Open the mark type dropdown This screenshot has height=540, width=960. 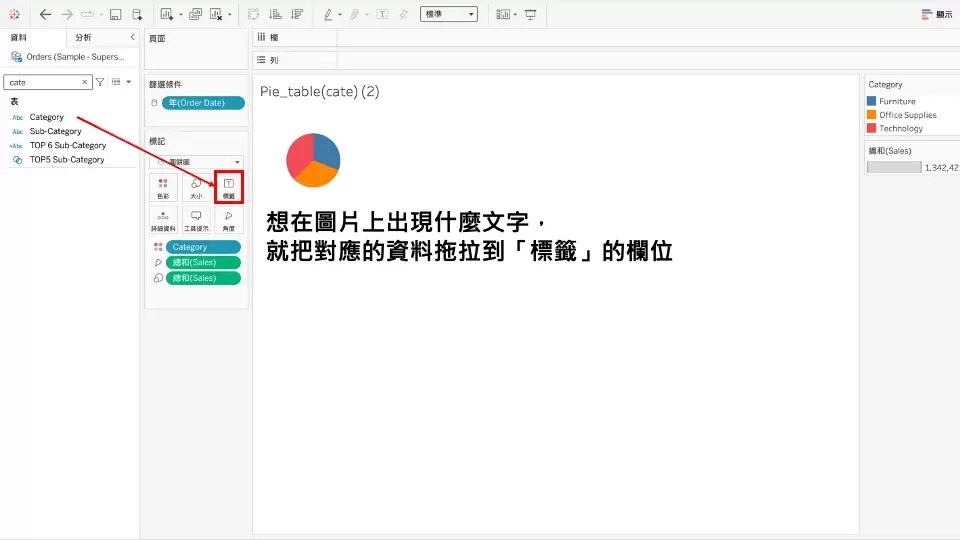click(197, 162)
